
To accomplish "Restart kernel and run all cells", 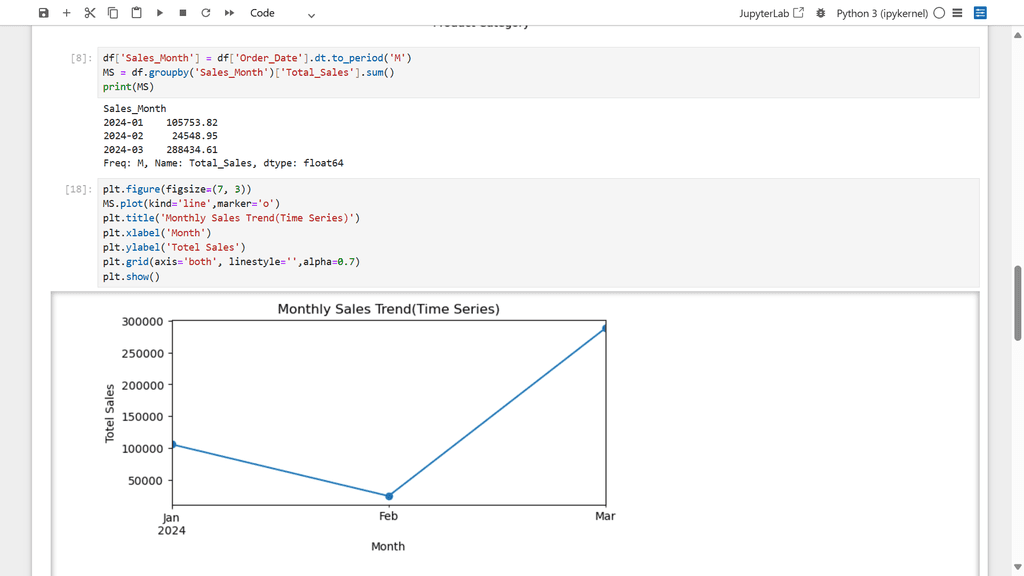I will 230,13.
